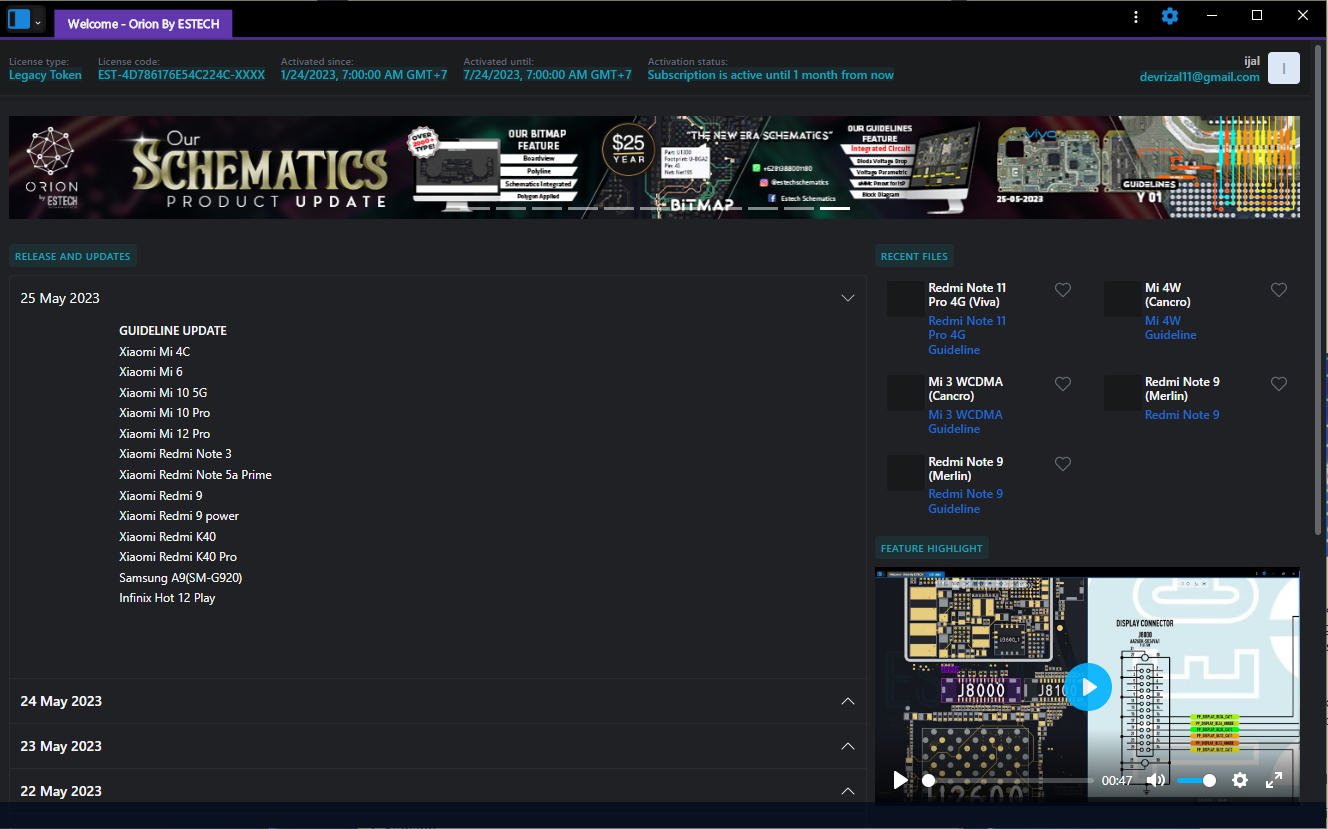Screen dimensions: 1328x829
Task: Click the 'Xiaomi Redmi Note 3' row
Action: click(175, 454)
